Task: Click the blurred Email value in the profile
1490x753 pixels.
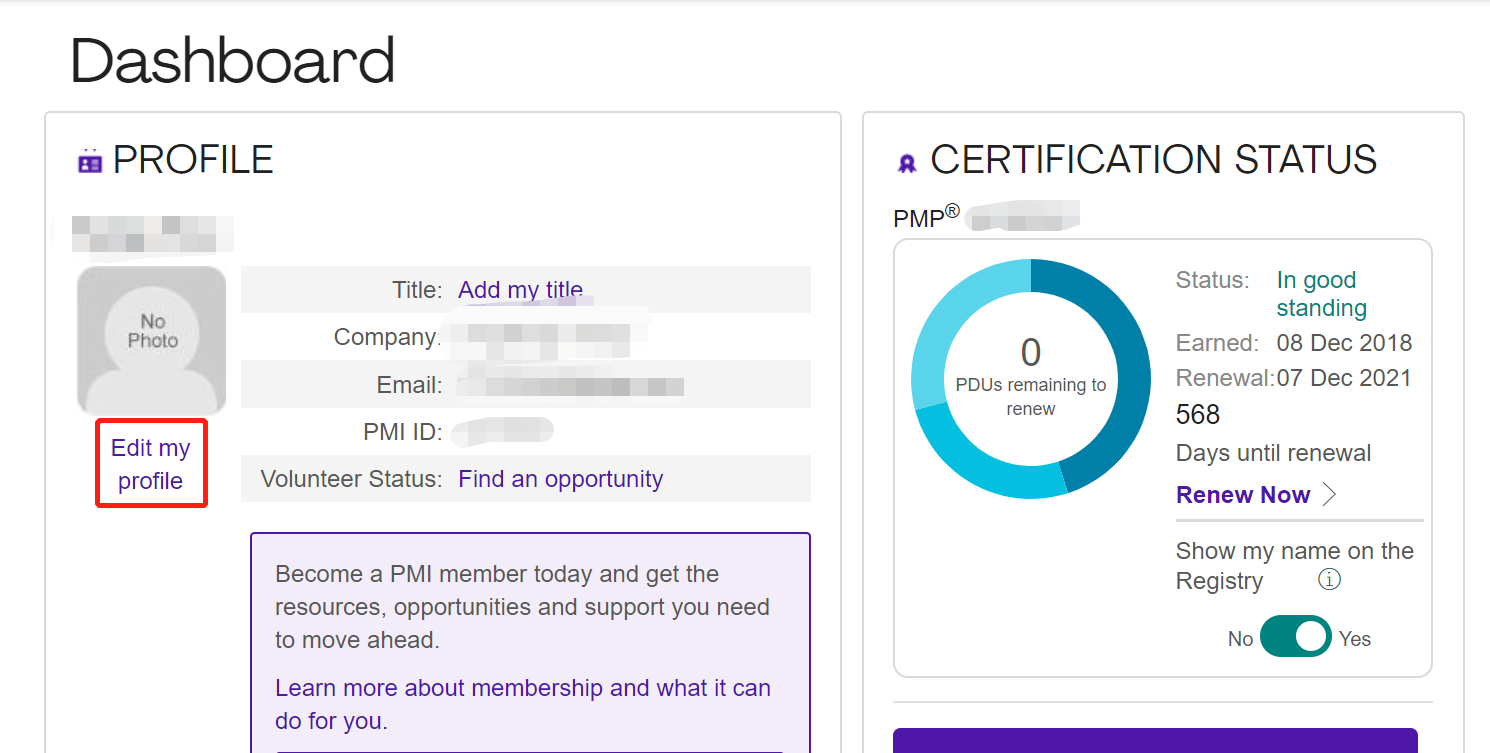Action: click(x=570, y=385)
